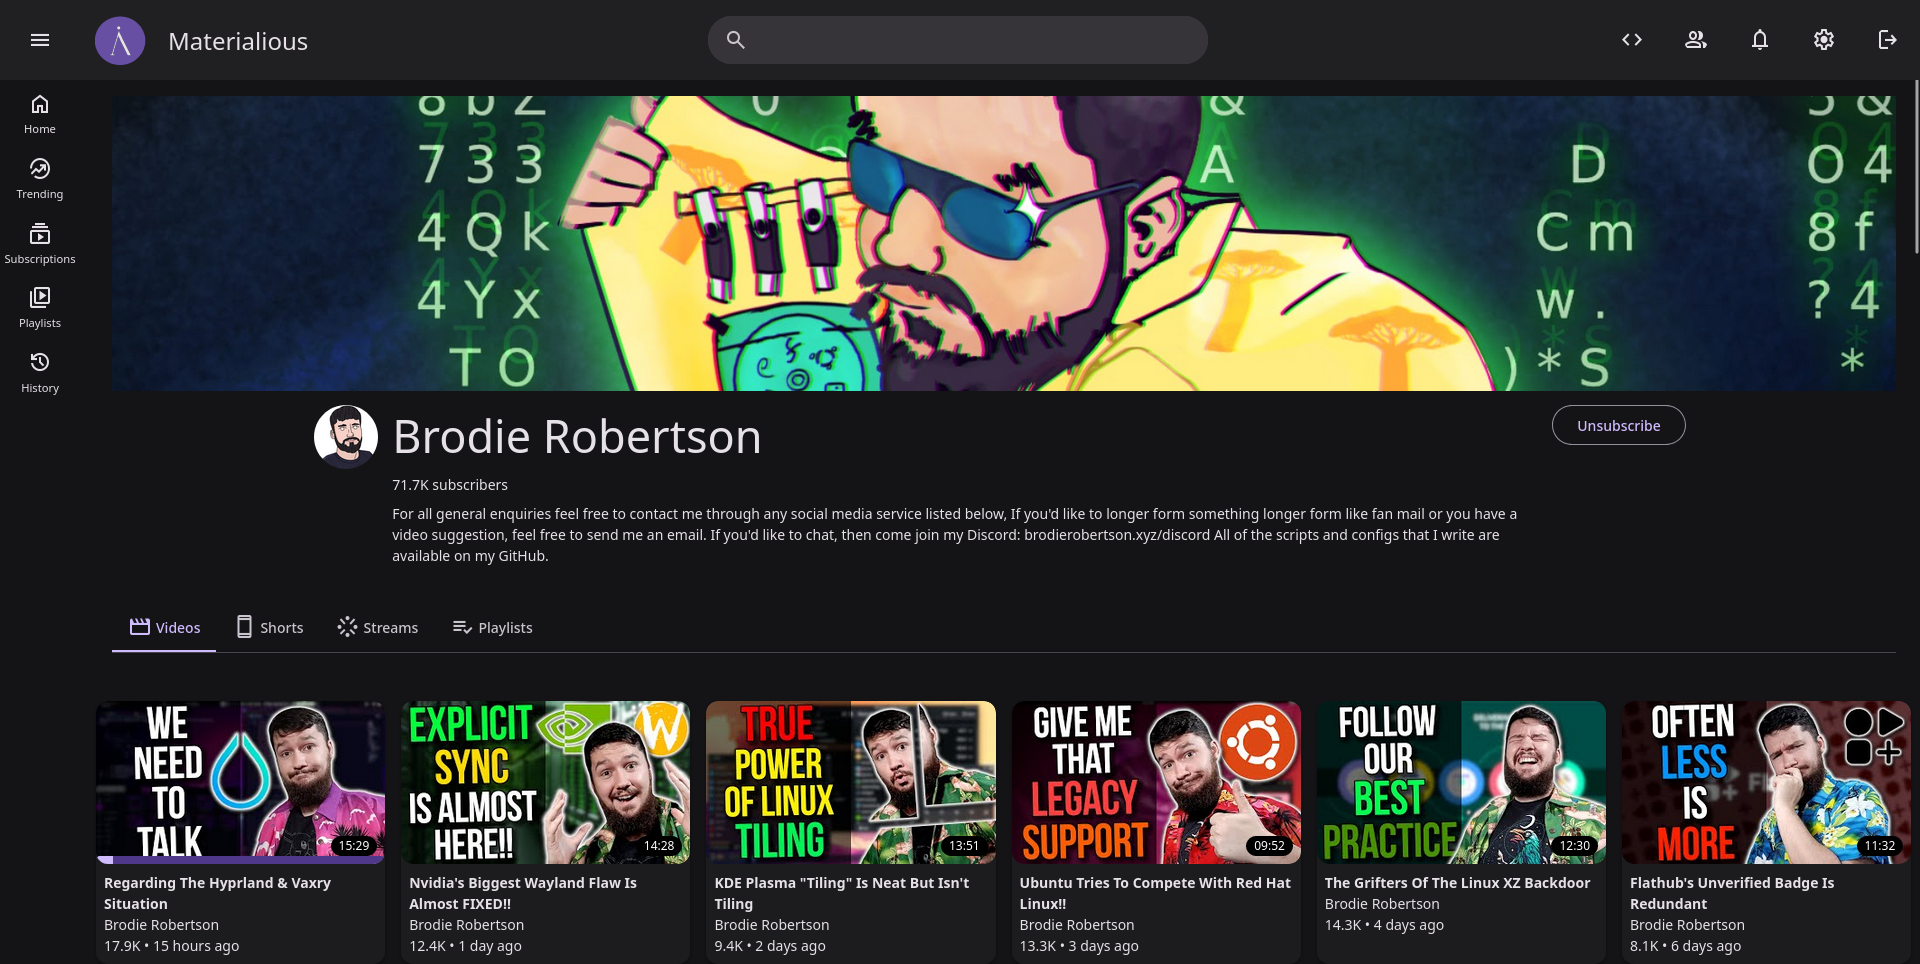
Task: Focus the search input field
Action: [x=957, y=40]
